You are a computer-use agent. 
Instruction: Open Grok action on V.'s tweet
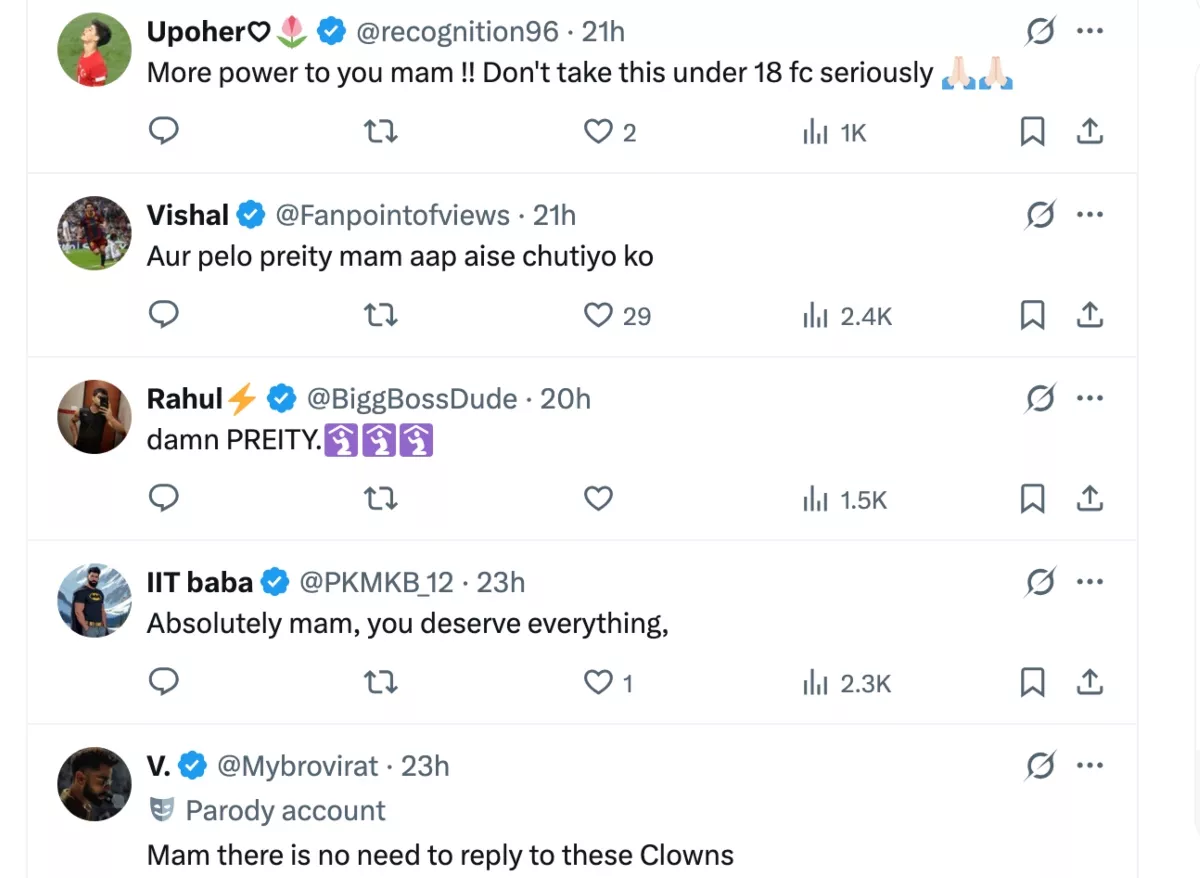pos(1040,767)
